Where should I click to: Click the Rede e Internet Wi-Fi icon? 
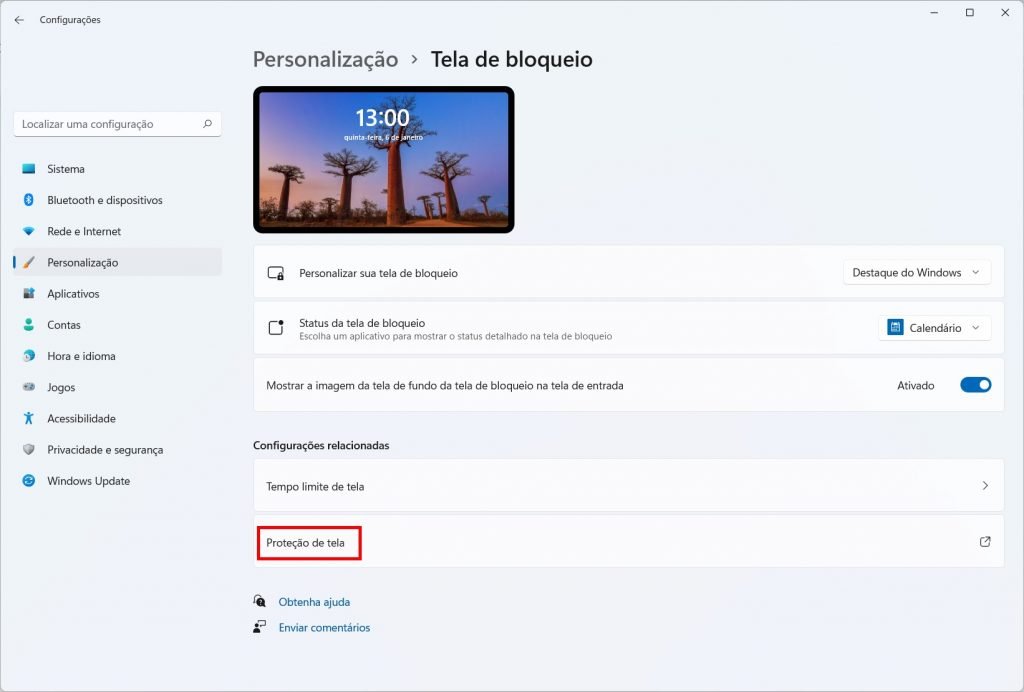29,231
